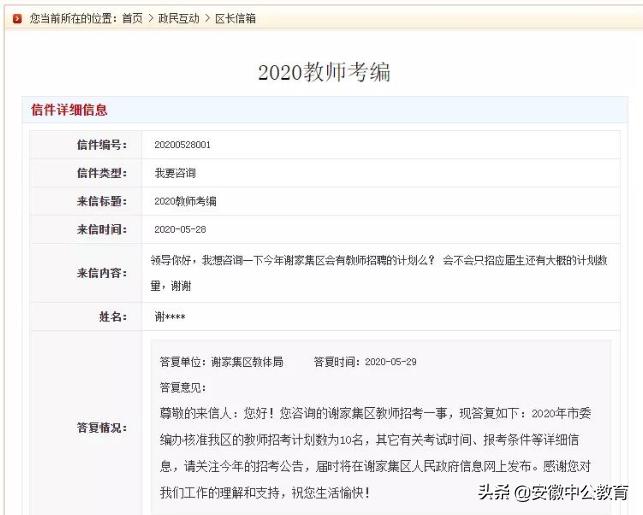
Task: Open the 政民互动 breadcrumb link
Action: click(x=178, y=19)
